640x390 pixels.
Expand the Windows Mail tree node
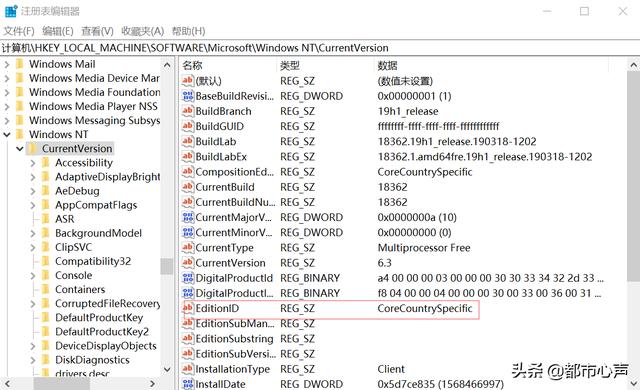click(7, 64)
